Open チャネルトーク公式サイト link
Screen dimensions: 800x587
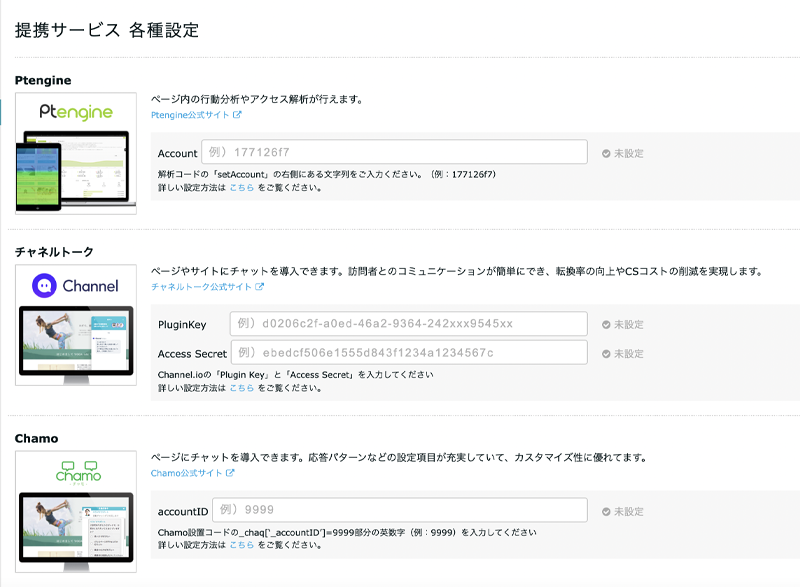[201, 287]
